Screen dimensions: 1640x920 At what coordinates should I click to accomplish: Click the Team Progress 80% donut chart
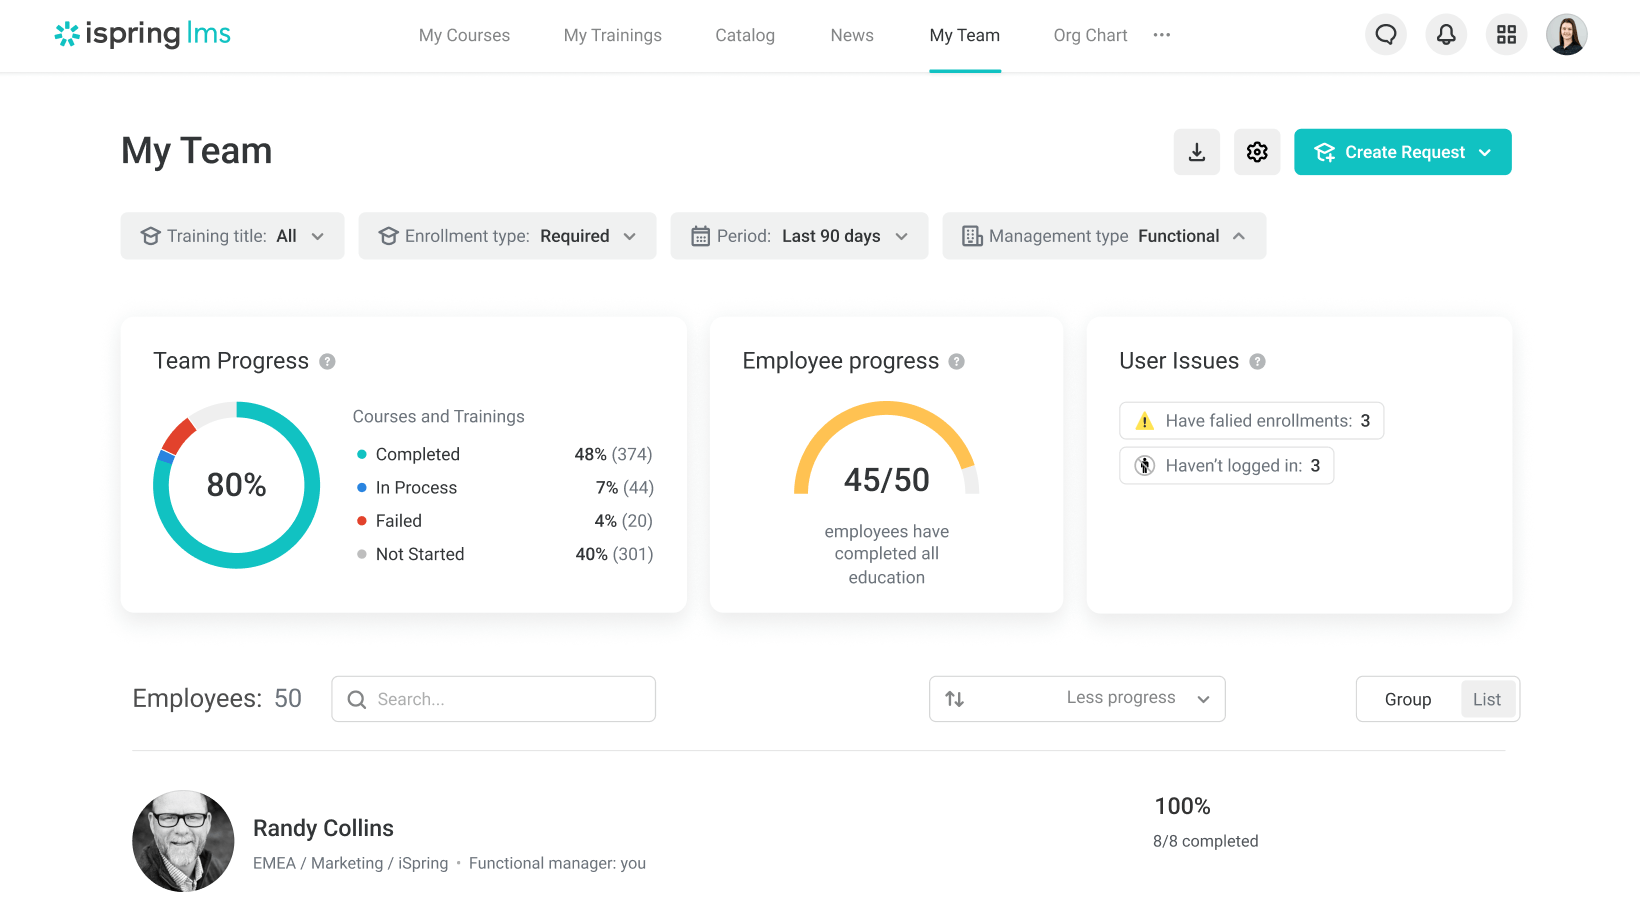pos(236,485)
